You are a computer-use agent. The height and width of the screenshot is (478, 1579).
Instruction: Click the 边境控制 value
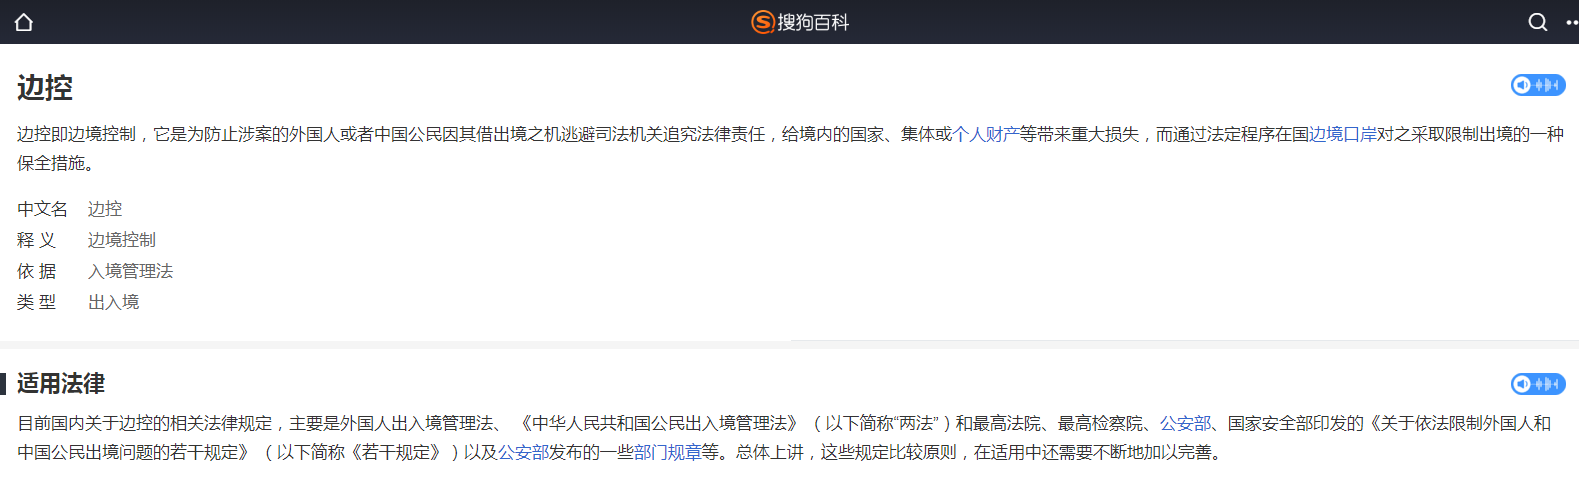point(122,240)
